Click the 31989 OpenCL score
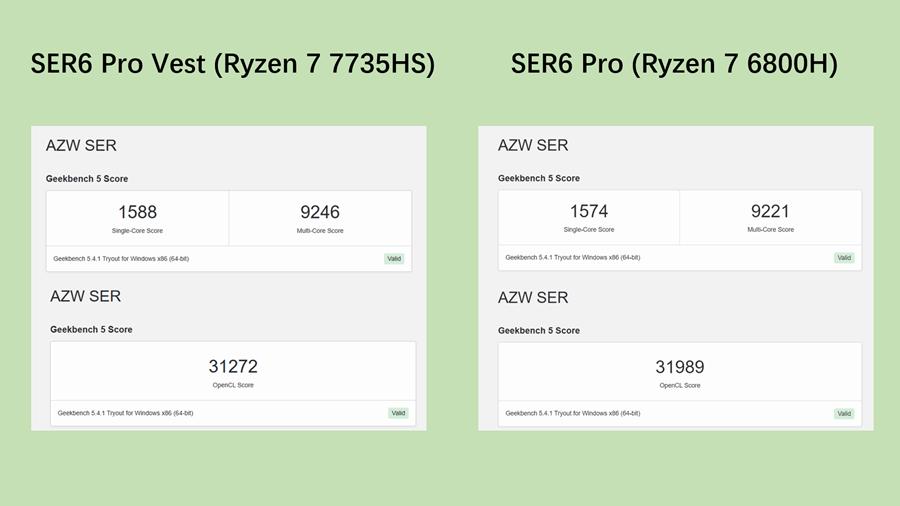 (x=679, y=367)
